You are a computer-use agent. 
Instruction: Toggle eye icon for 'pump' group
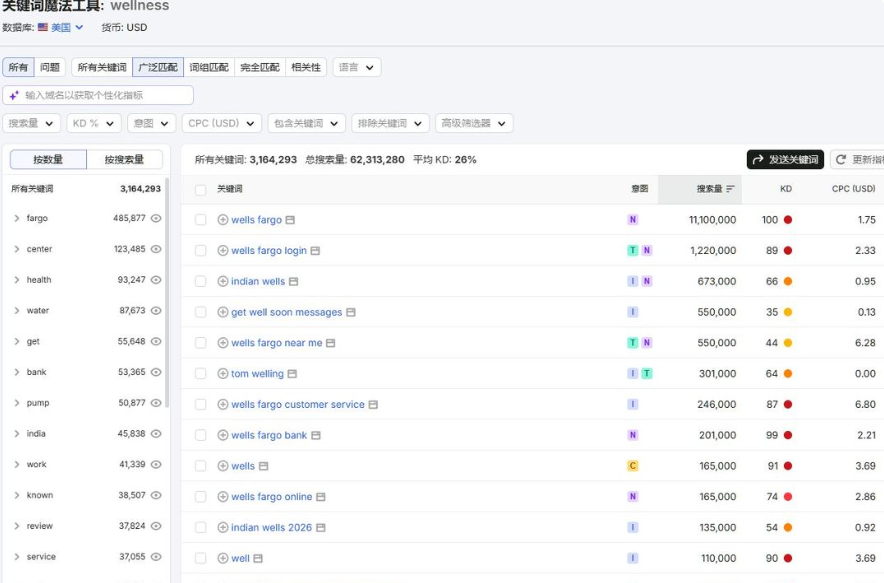pyautogui.click(x=156, y=403)
